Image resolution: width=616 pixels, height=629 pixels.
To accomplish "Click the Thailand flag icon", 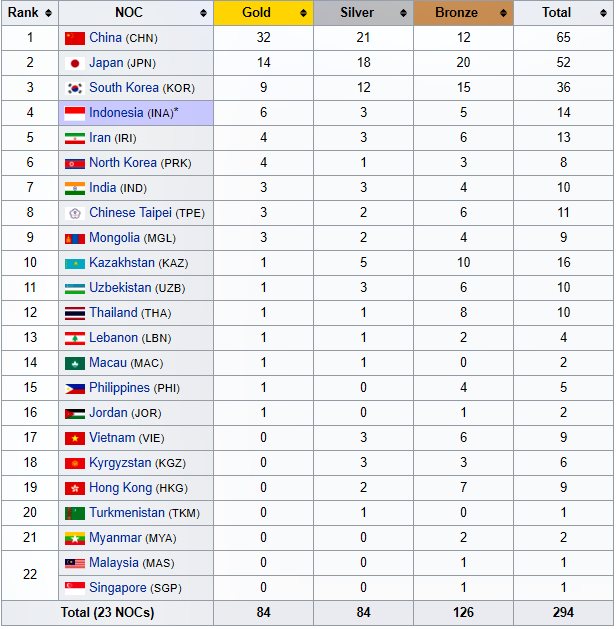I will [75, 313].
